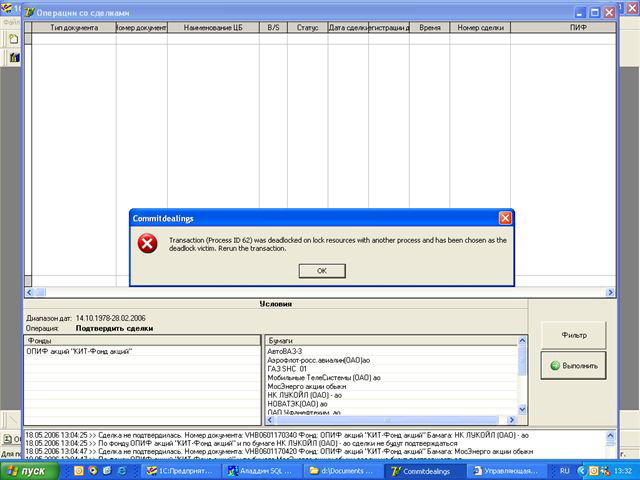Click grid horizontal scroll left arrow
Screen dimensions: 640x480
(x=29, y=292)
